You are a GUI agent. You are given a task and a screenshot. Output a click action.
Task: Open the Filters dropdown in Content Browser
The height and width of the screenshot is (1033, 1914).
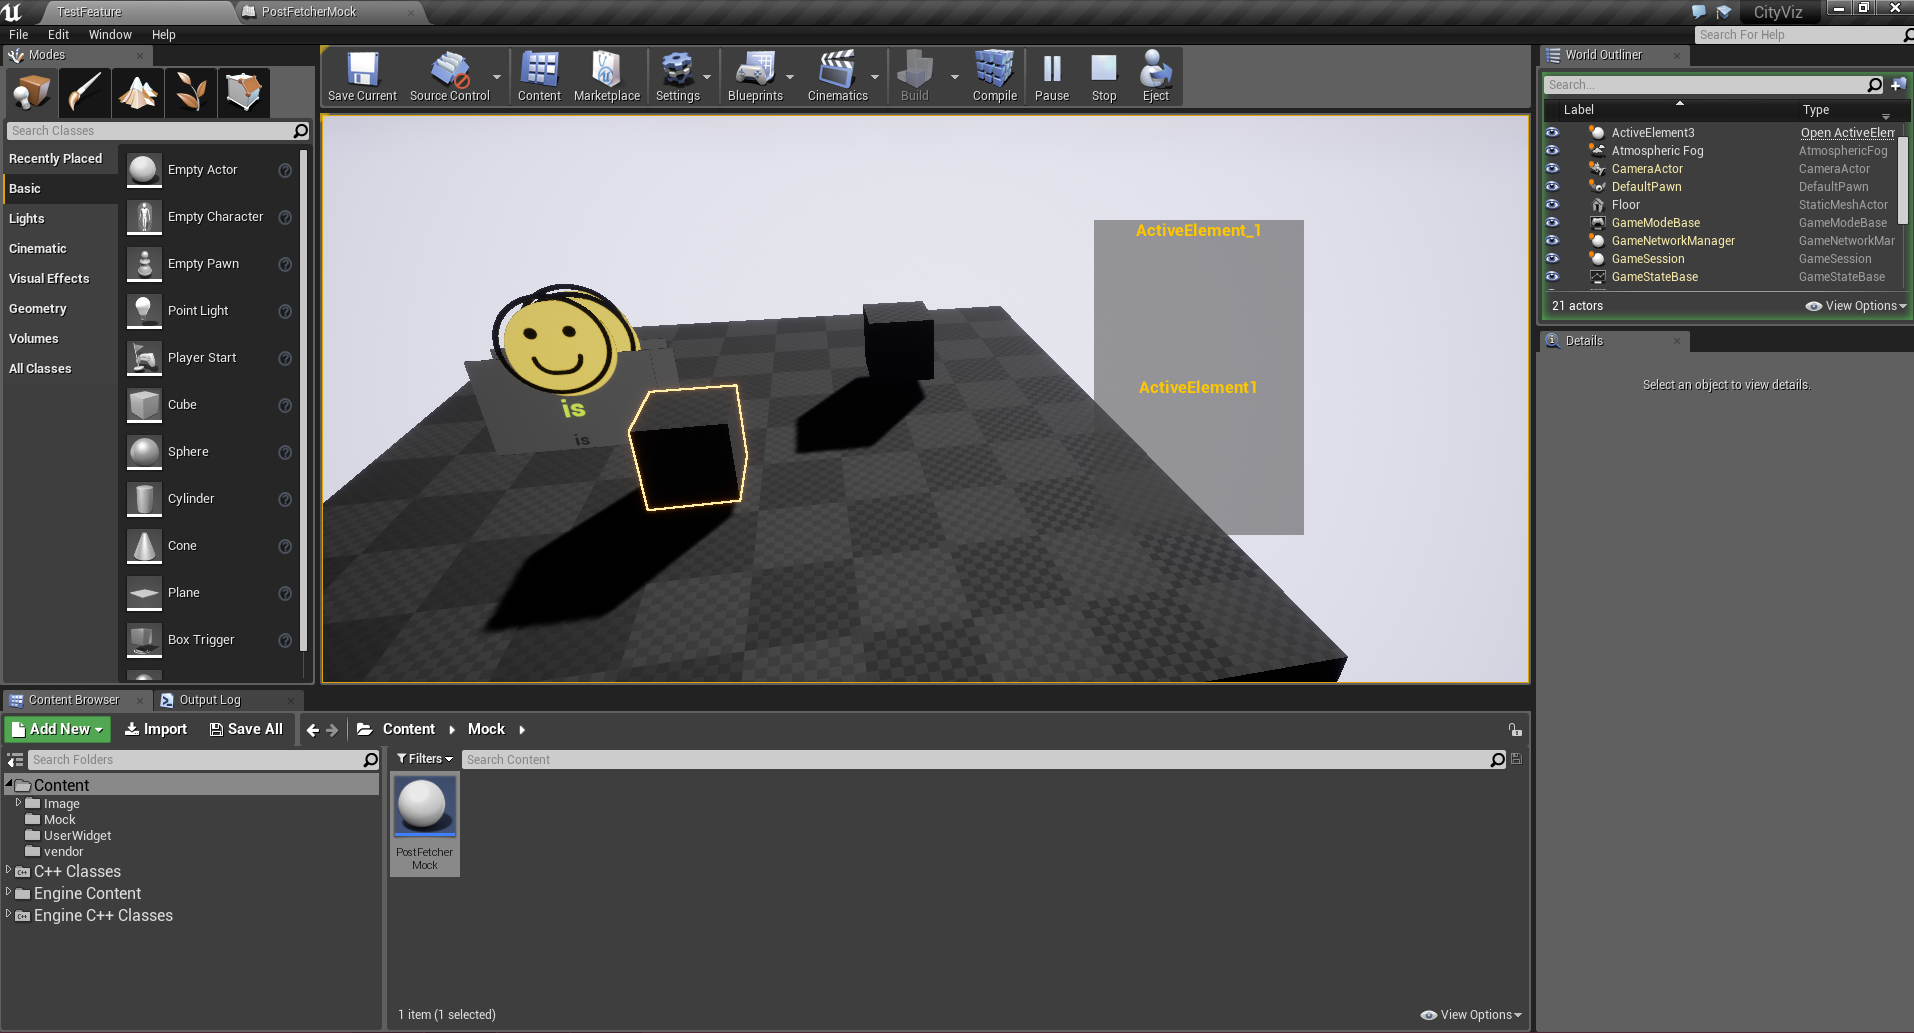424,759
